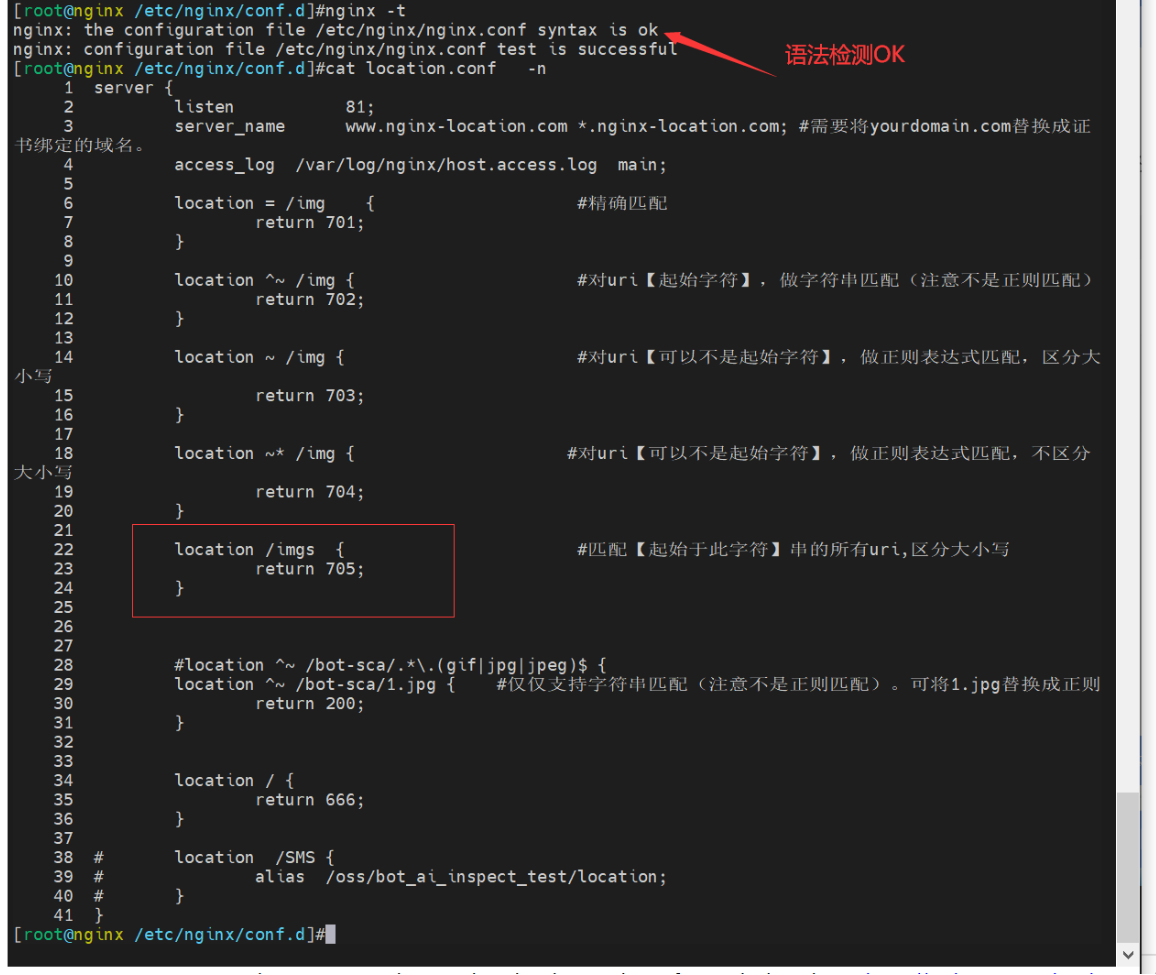Click '*.nginx-location.com;' wildcard domain
This screenshot has width=1156, height=975.
click(x=683, y=126)
